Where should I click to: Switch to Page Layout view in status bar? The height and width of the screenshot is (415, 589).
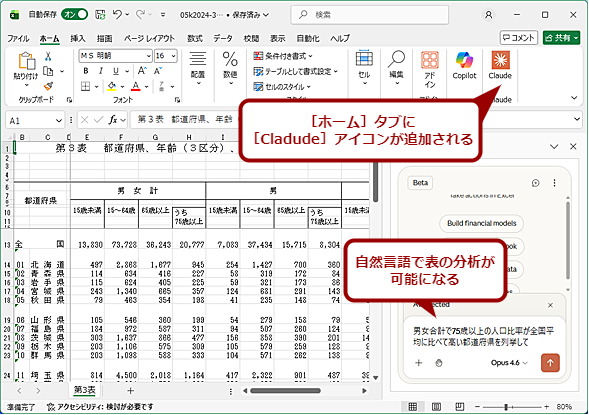pos(436,407)
